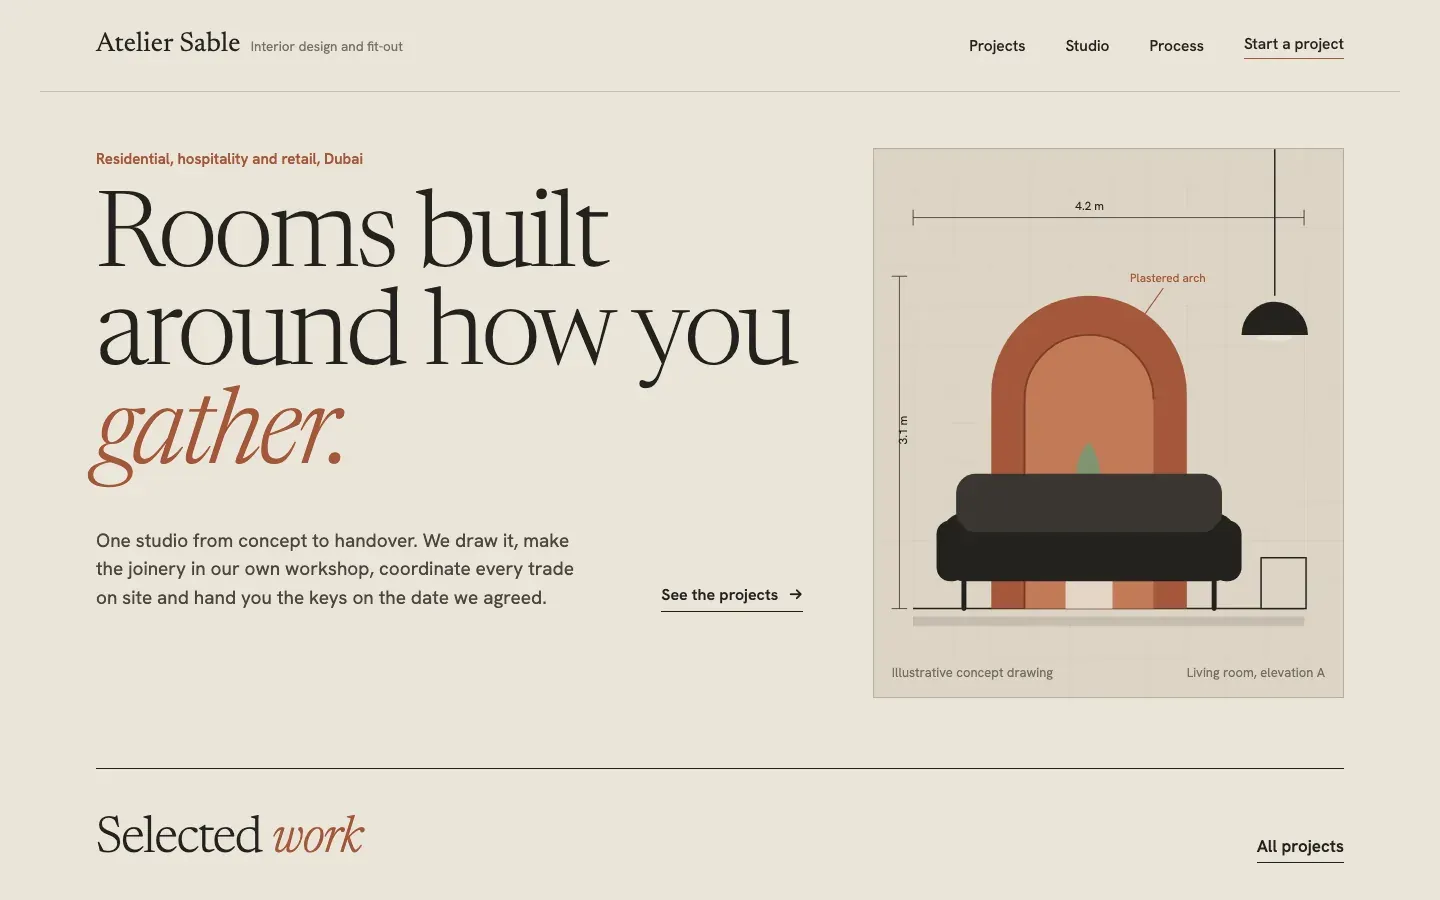Click the Start a project link
Screen dimensions: 1440x900
click(1294, 45)
